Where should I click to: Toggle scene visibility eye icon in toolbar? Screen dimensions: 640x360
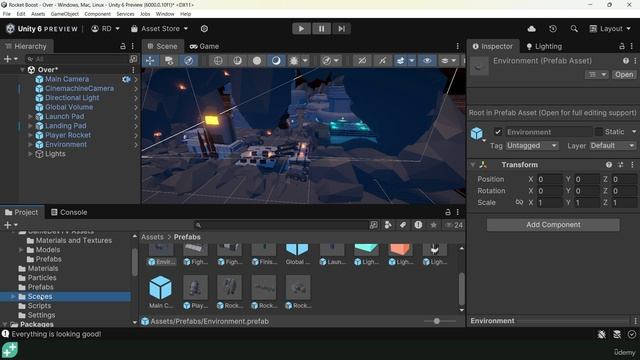(427, 61)
